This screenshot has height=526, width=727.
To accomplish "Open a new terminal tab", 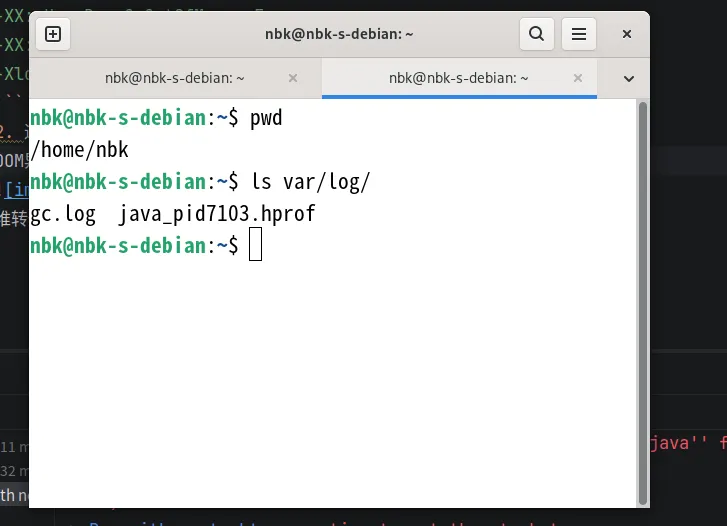I will tap(53, 34).
